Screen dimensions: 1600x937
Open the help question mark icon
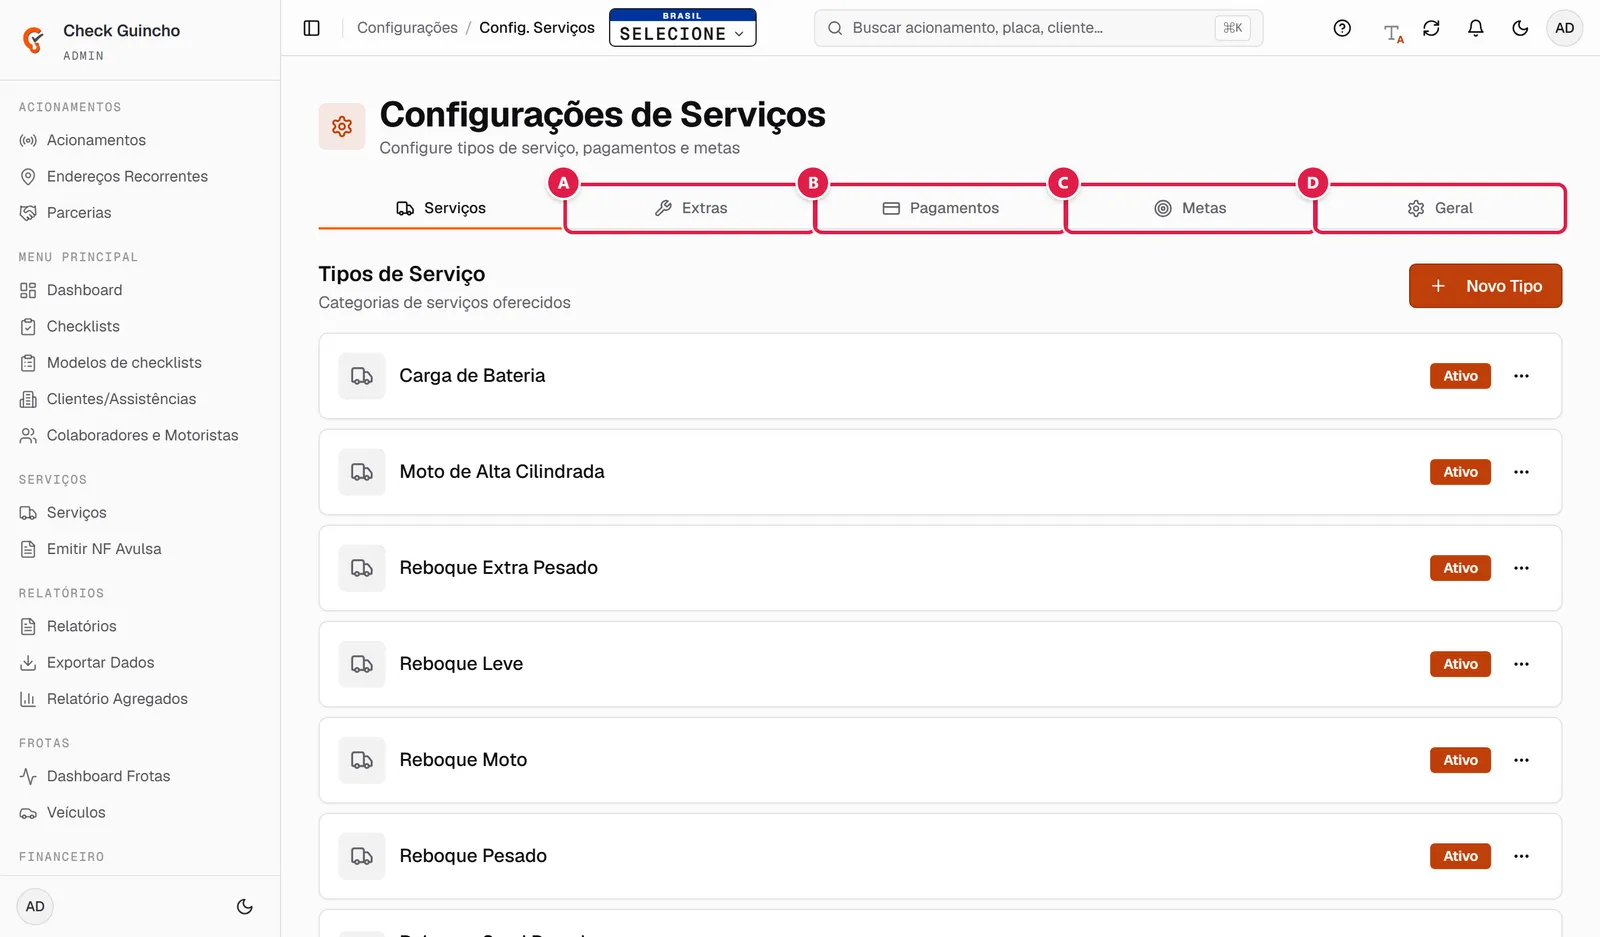click(x=1342, y=28)
